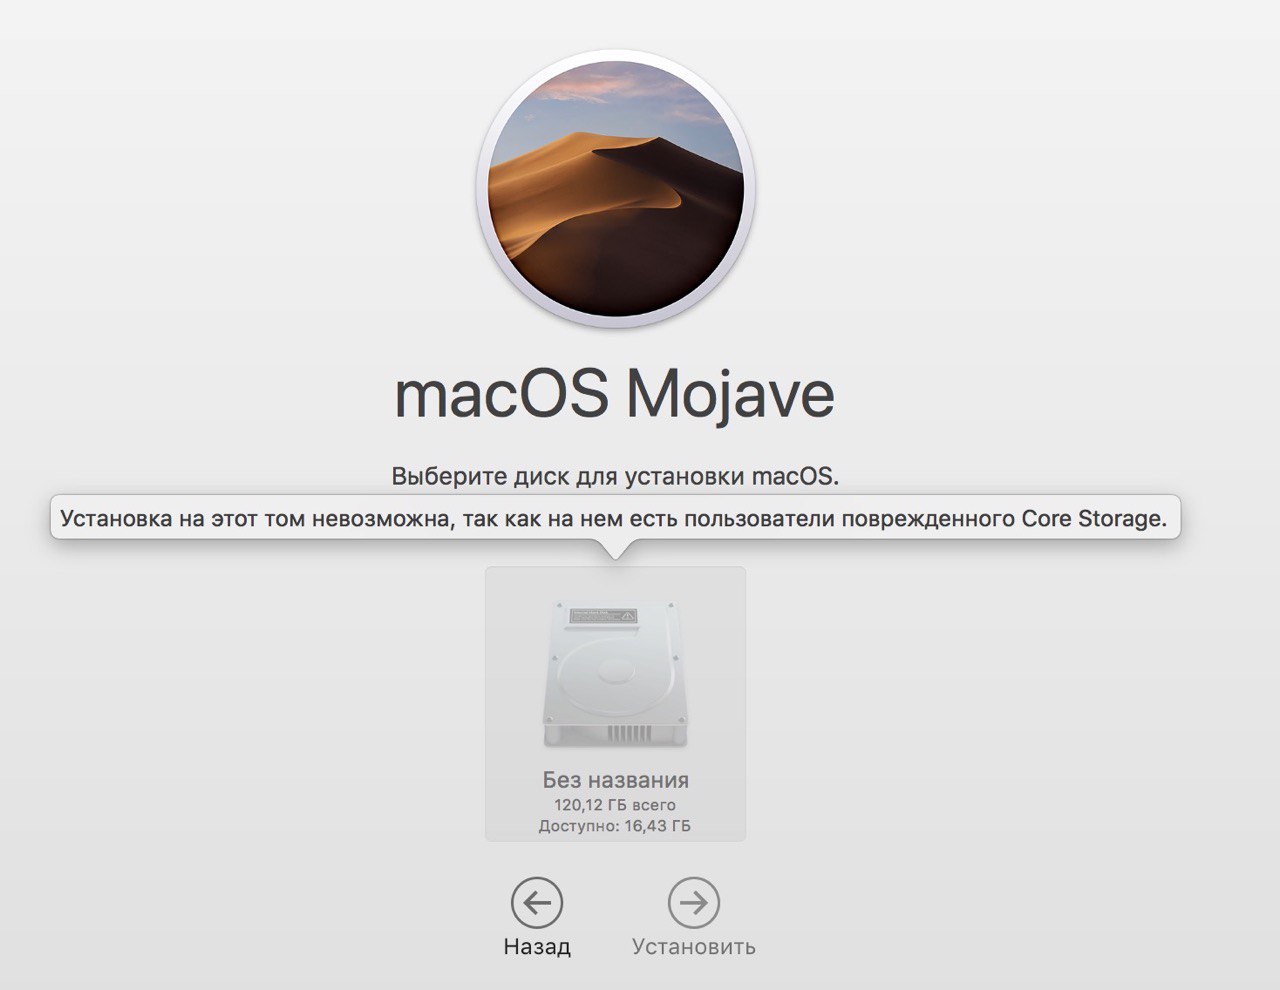The width and height of the screenshot is (1280, 990).
Task: Click the "Установить" label
Action: click(693, 946)
